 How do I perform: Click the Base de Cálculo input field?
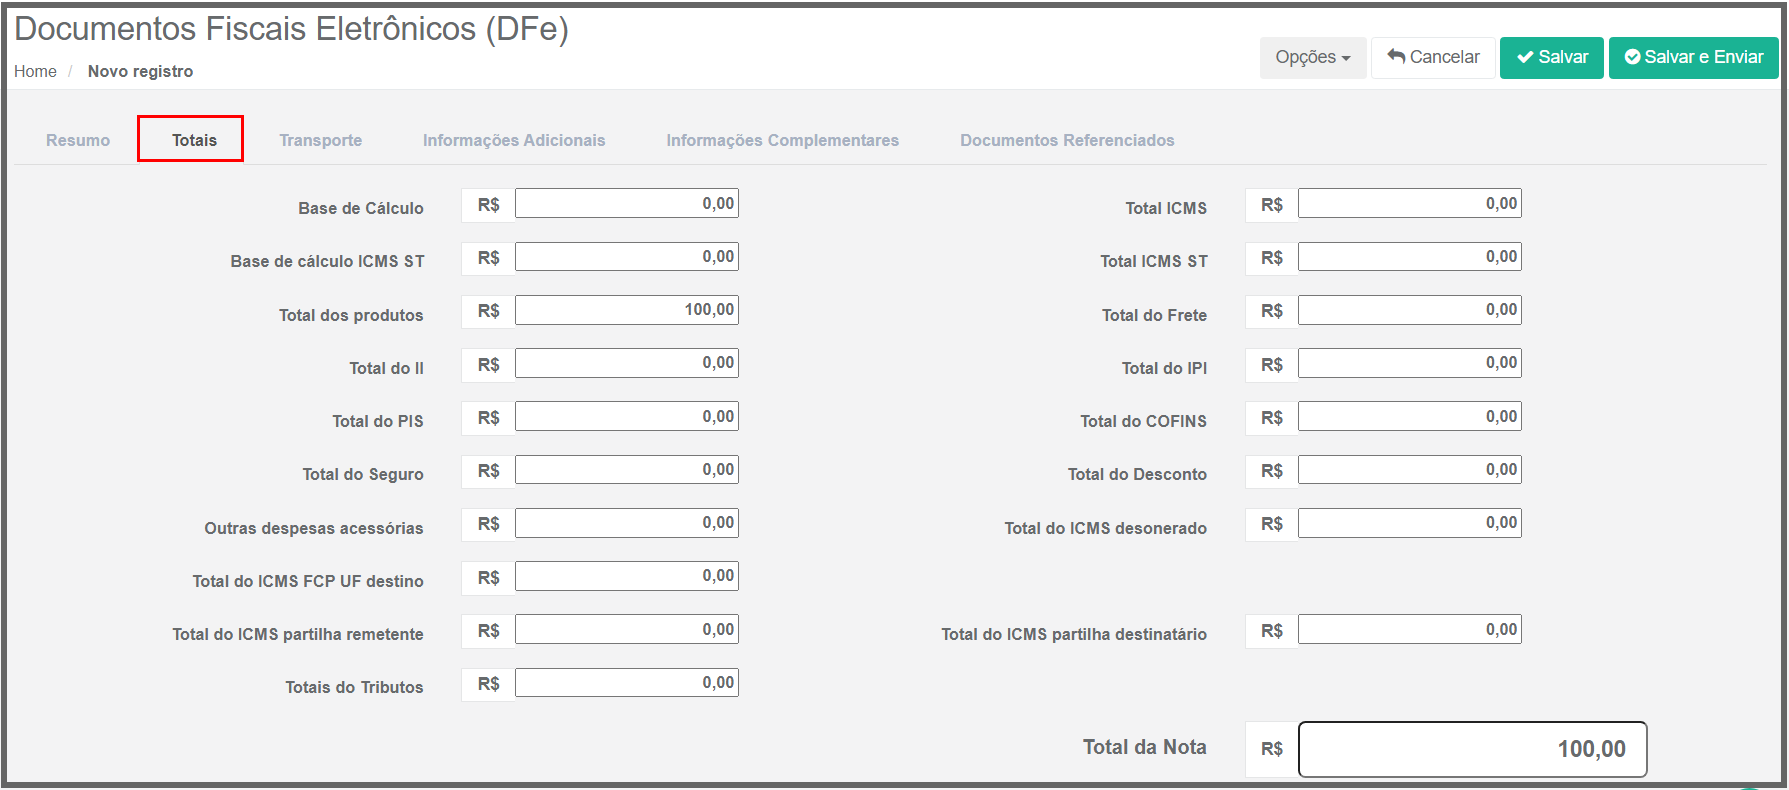(626, 204)
